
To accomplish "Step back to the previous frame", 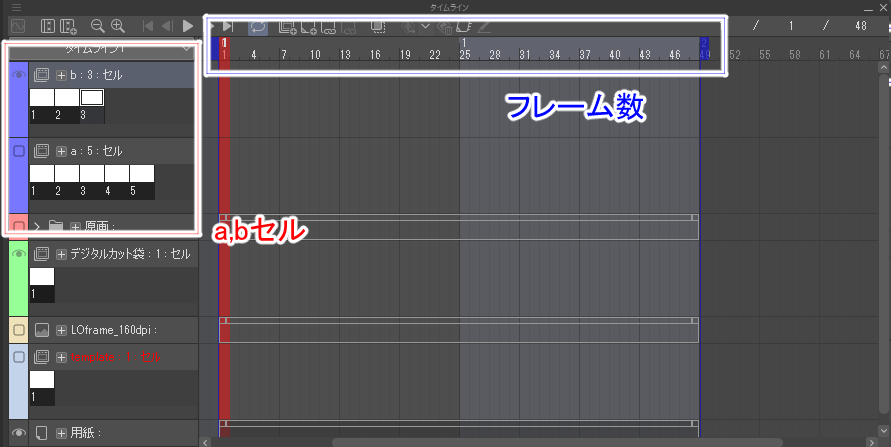I will 166,26.
